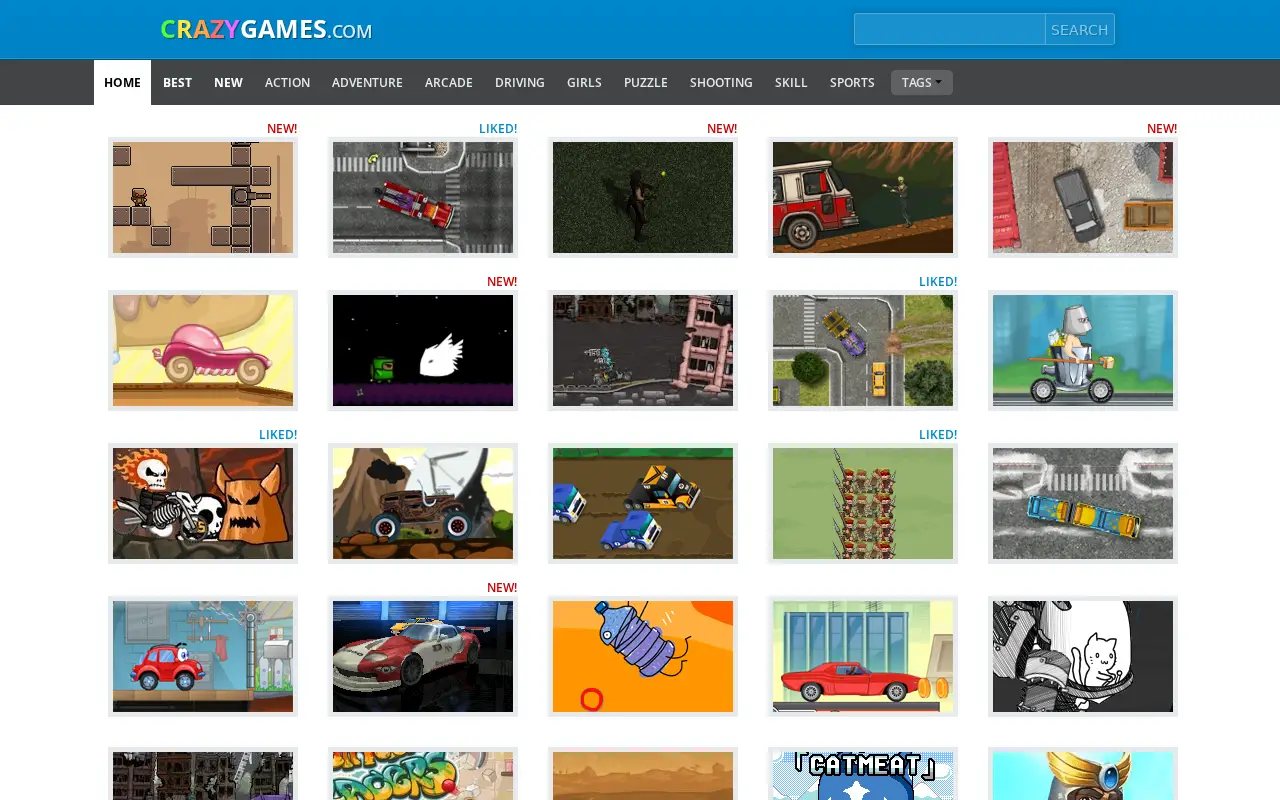Browse the PUZZLE category
This screenshot has height=800, width=1280.
coord(646,82)
